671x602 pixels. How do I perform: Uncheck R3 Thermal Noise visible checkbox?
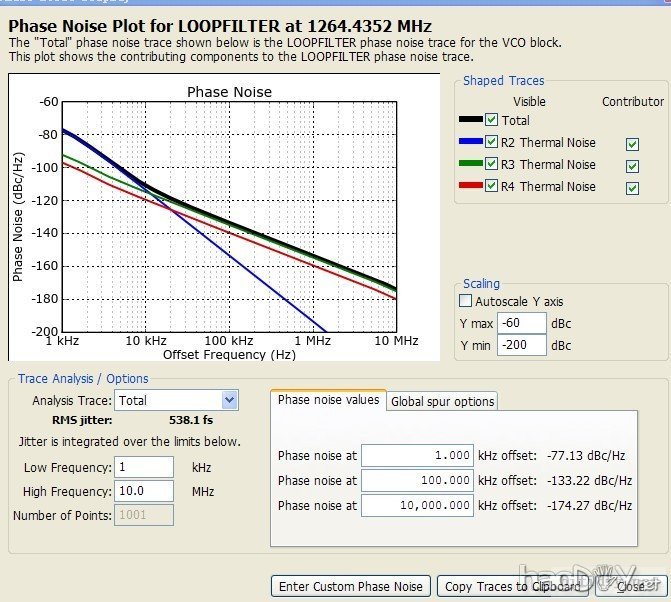coord(491,164)
